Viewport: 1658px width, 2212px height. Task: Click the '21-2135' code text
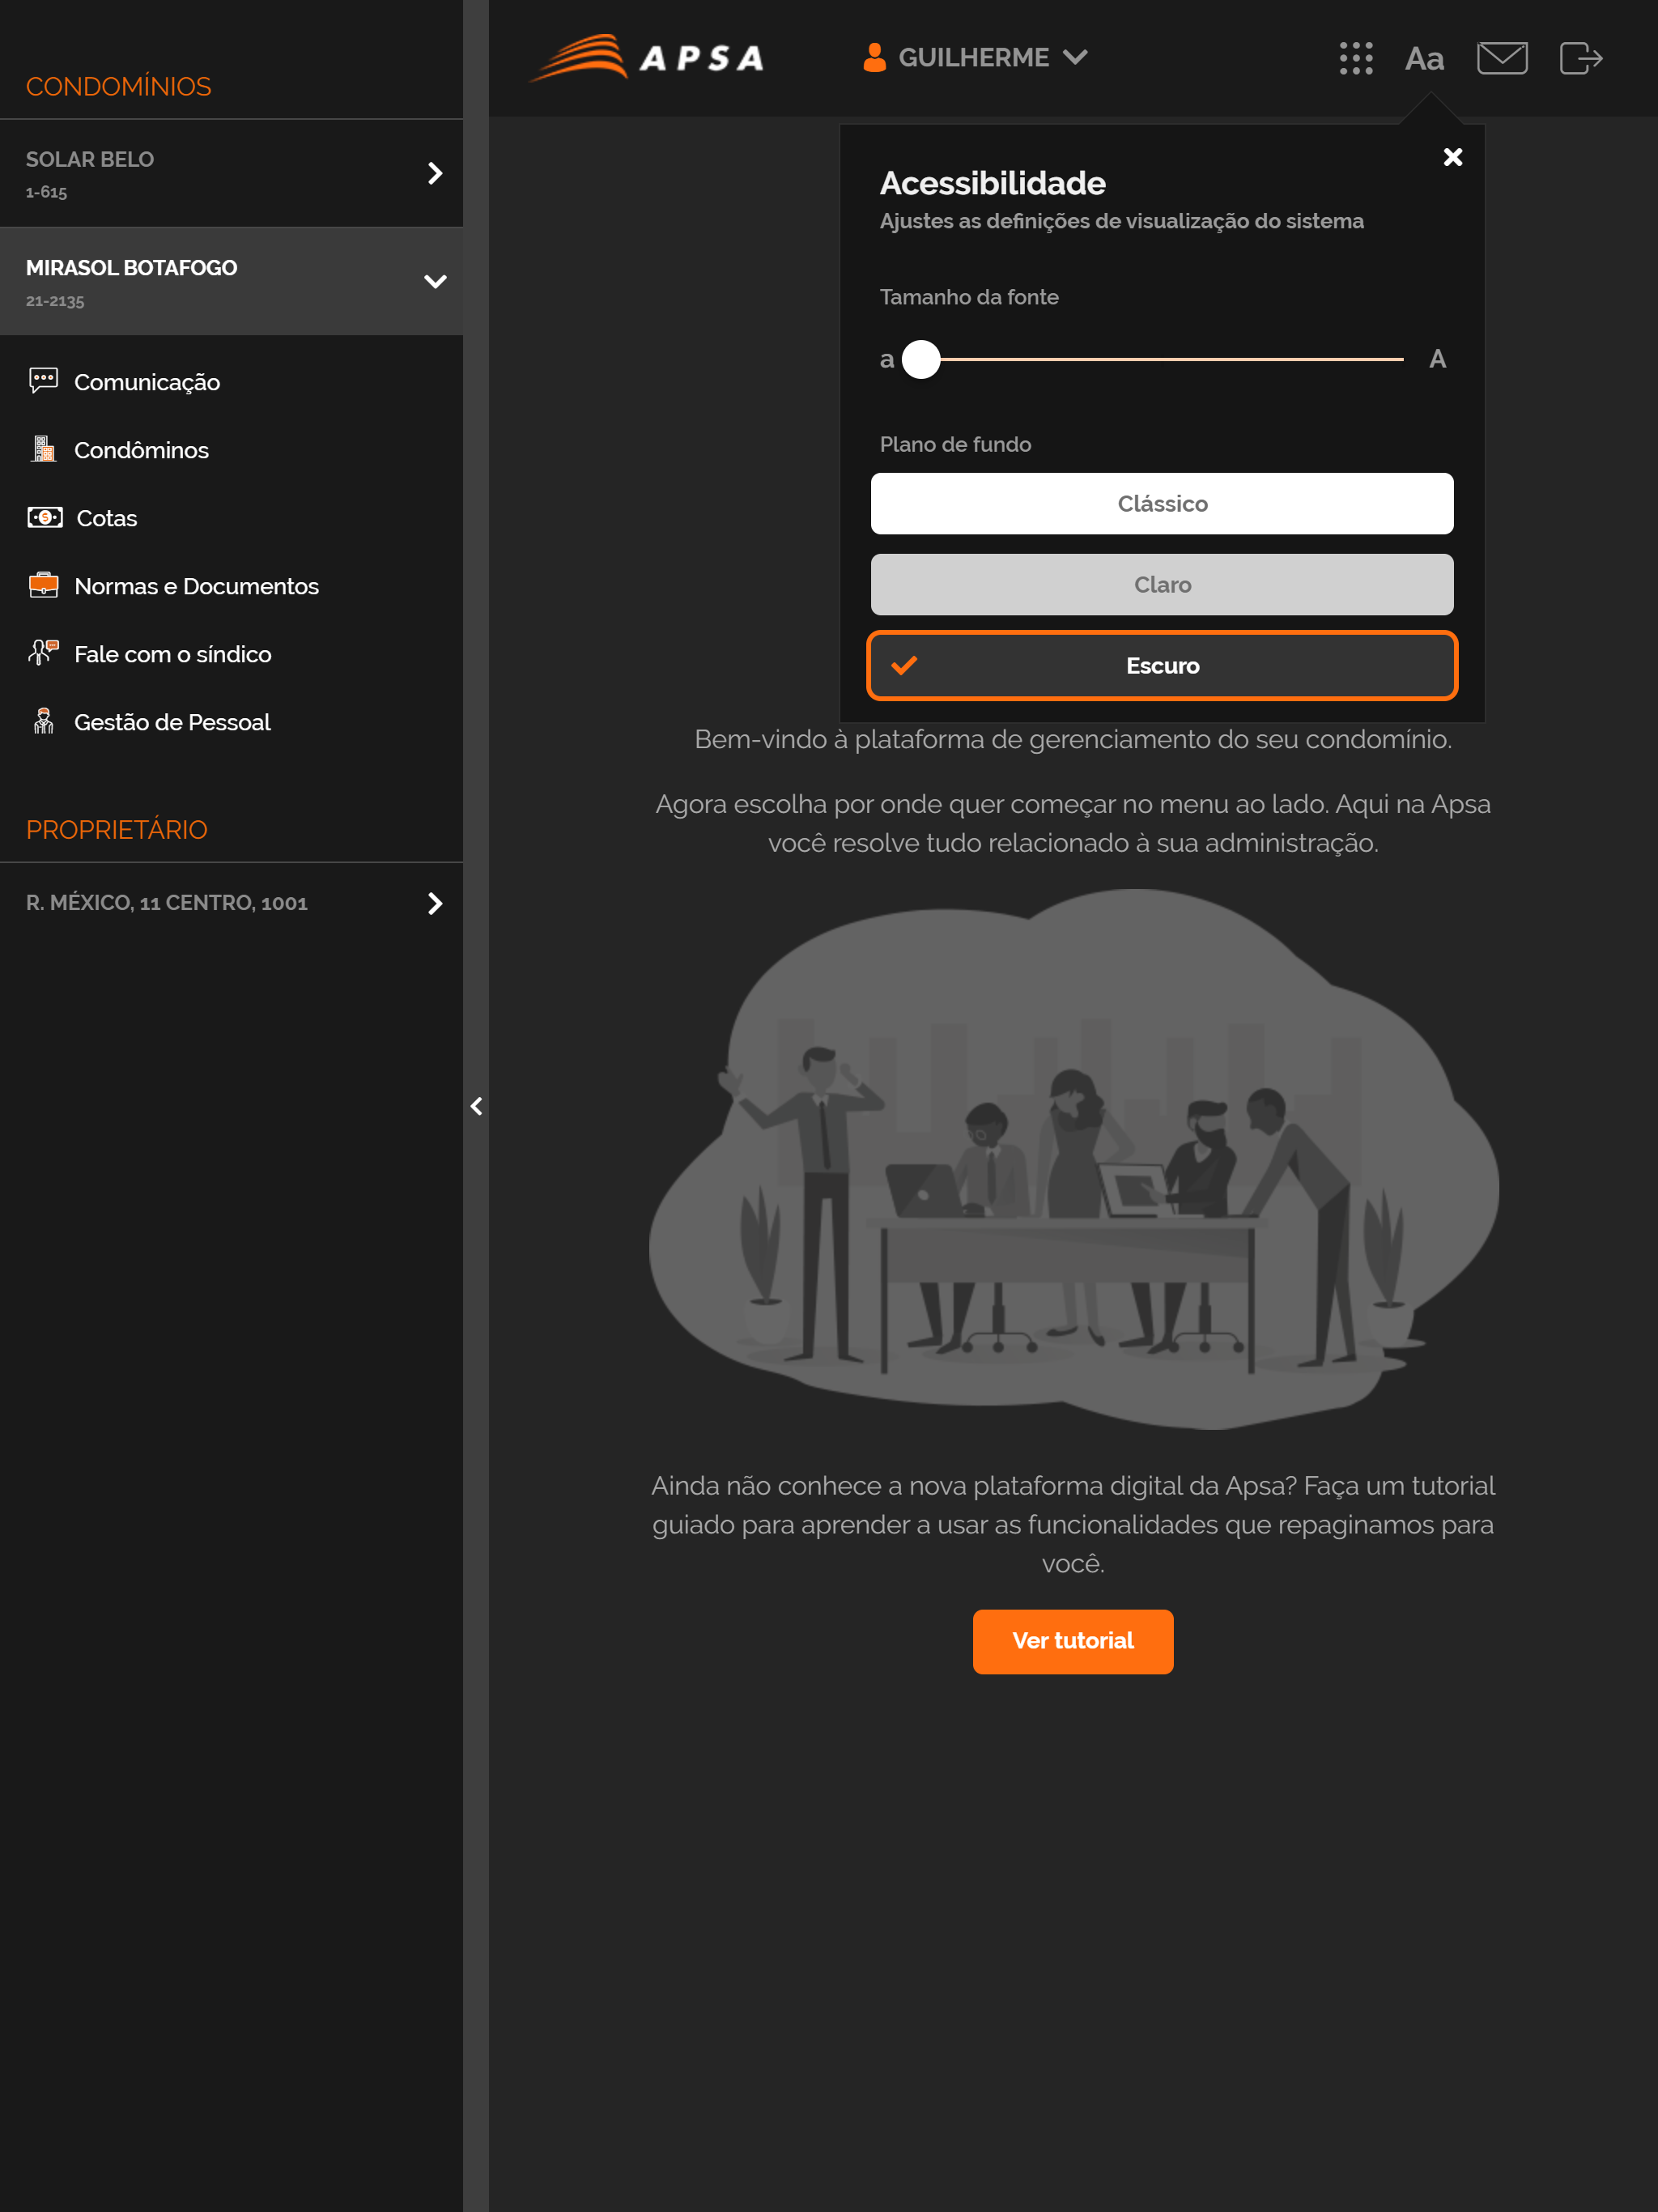(55, 301)
